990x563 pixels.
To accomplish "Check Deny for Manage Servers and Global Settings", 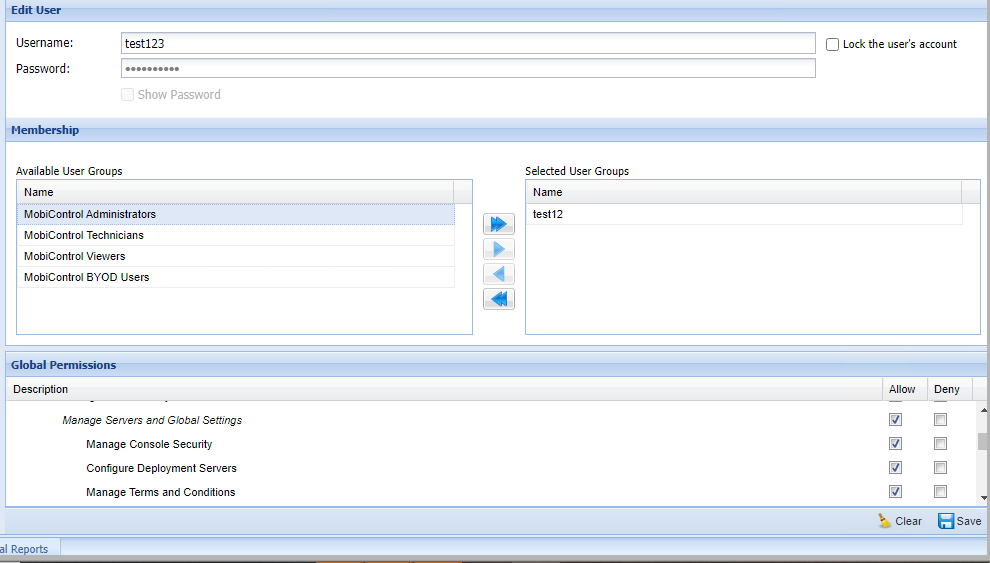I will coord(940,420).
